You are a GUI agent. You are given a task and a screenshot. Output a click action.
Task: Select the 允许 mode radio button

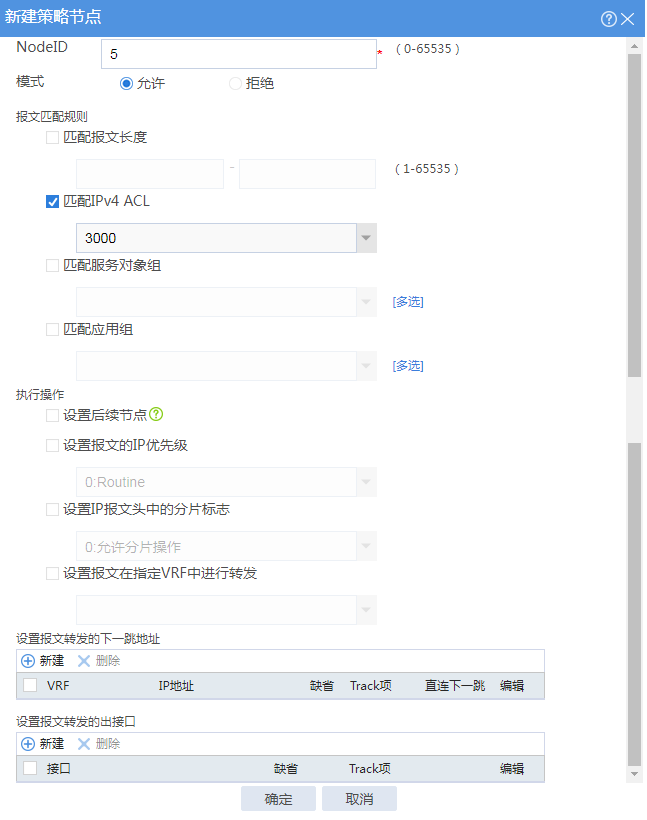tap(126, 84)
